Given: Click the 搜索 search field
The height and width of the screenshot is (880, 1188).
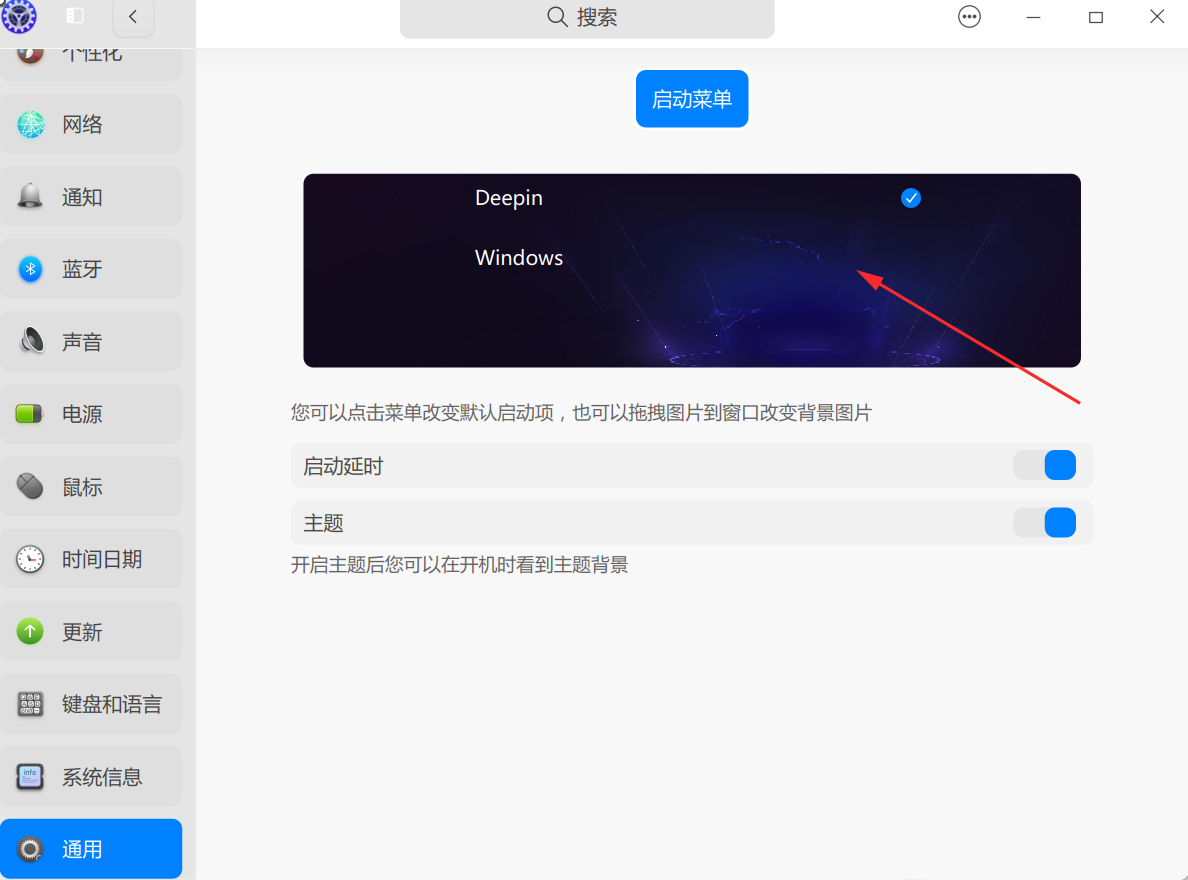Looking at the screenshot, I should [x=587, y=17].
